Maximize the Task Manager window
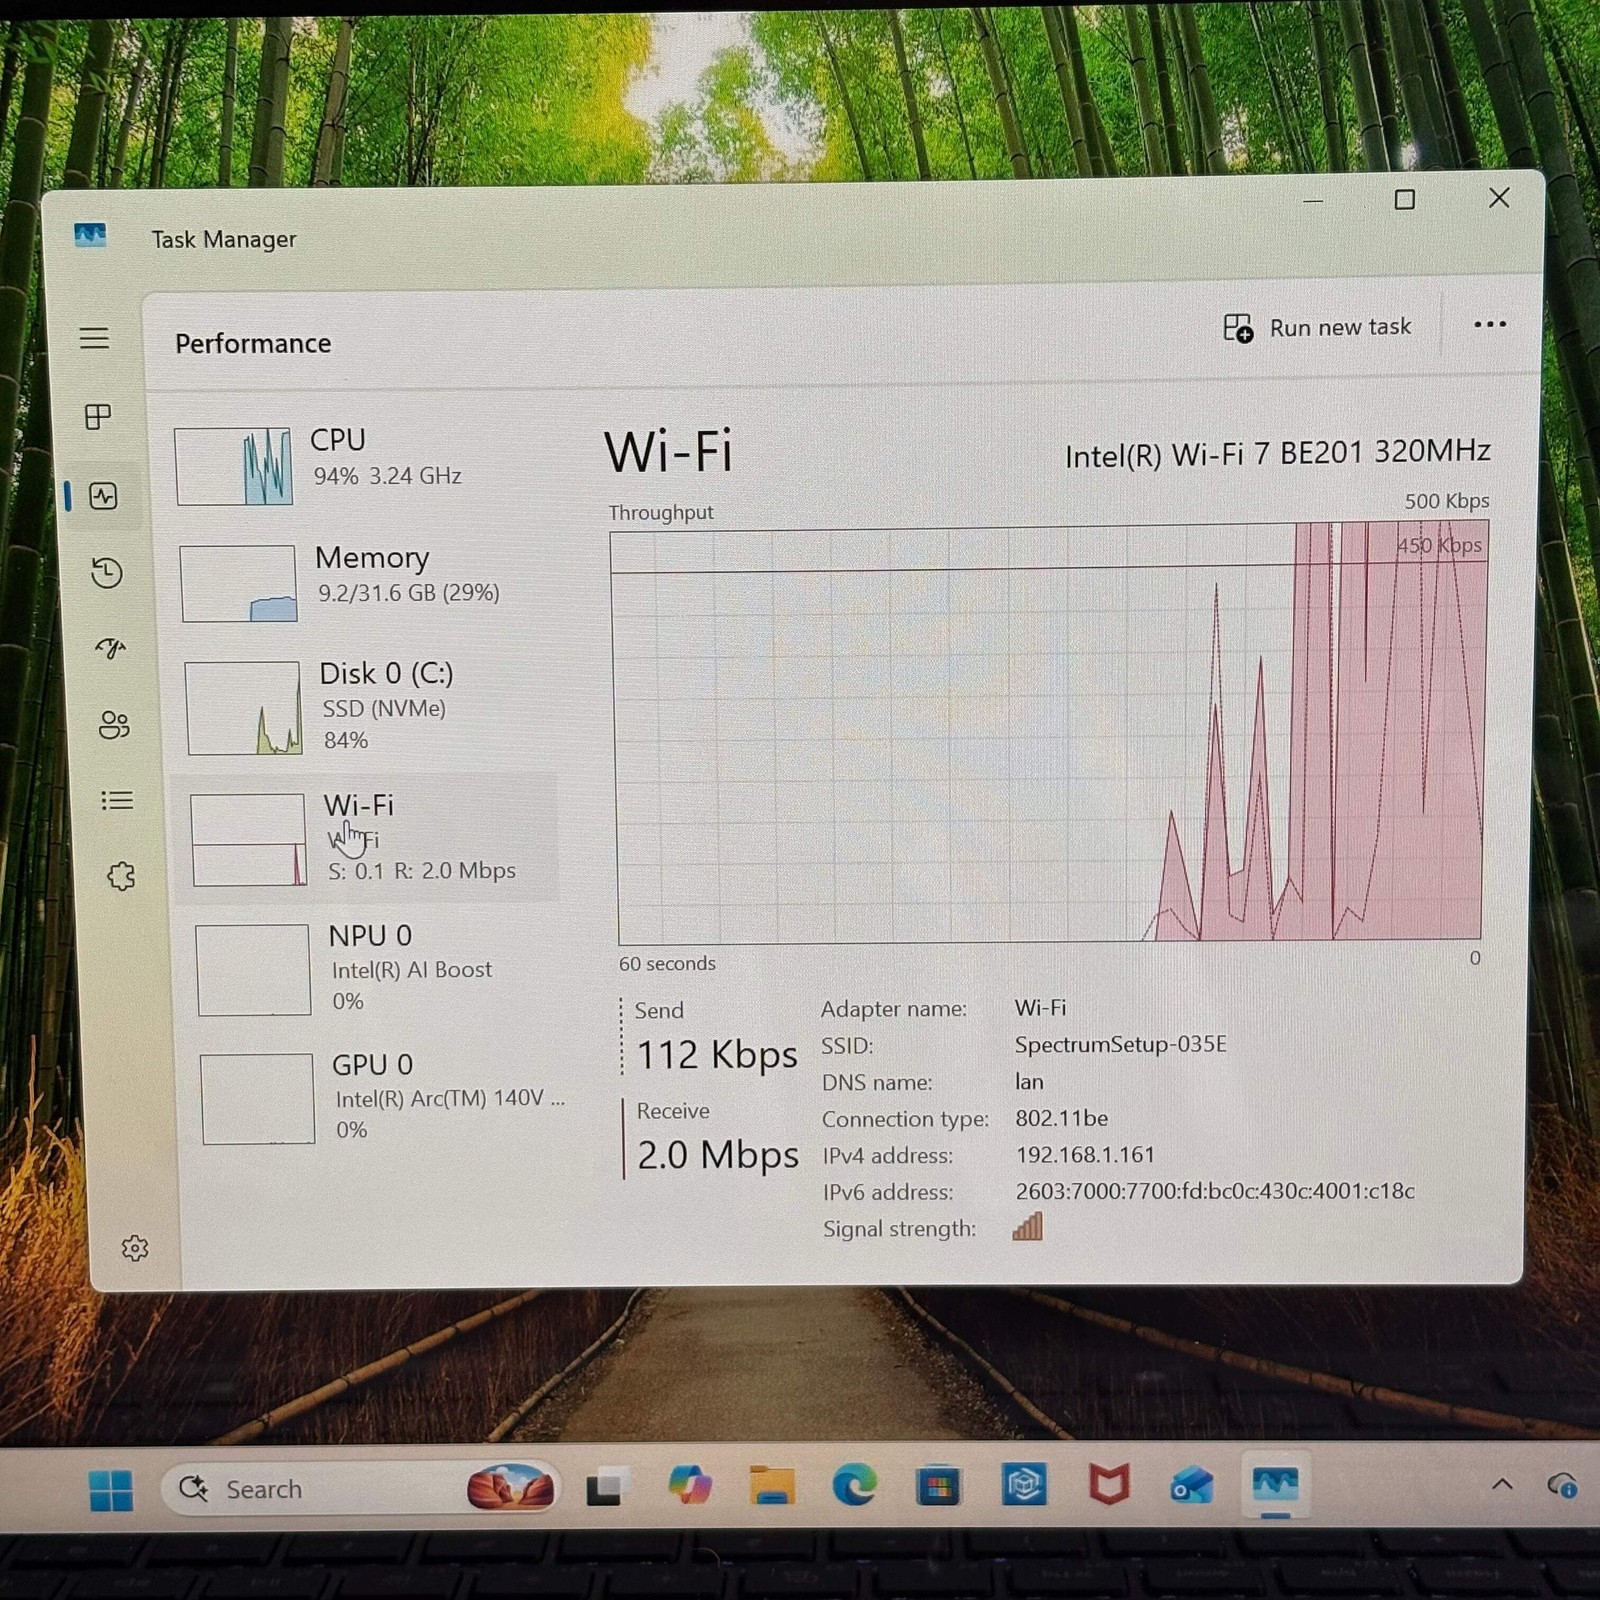 (x=1404, y=200)
